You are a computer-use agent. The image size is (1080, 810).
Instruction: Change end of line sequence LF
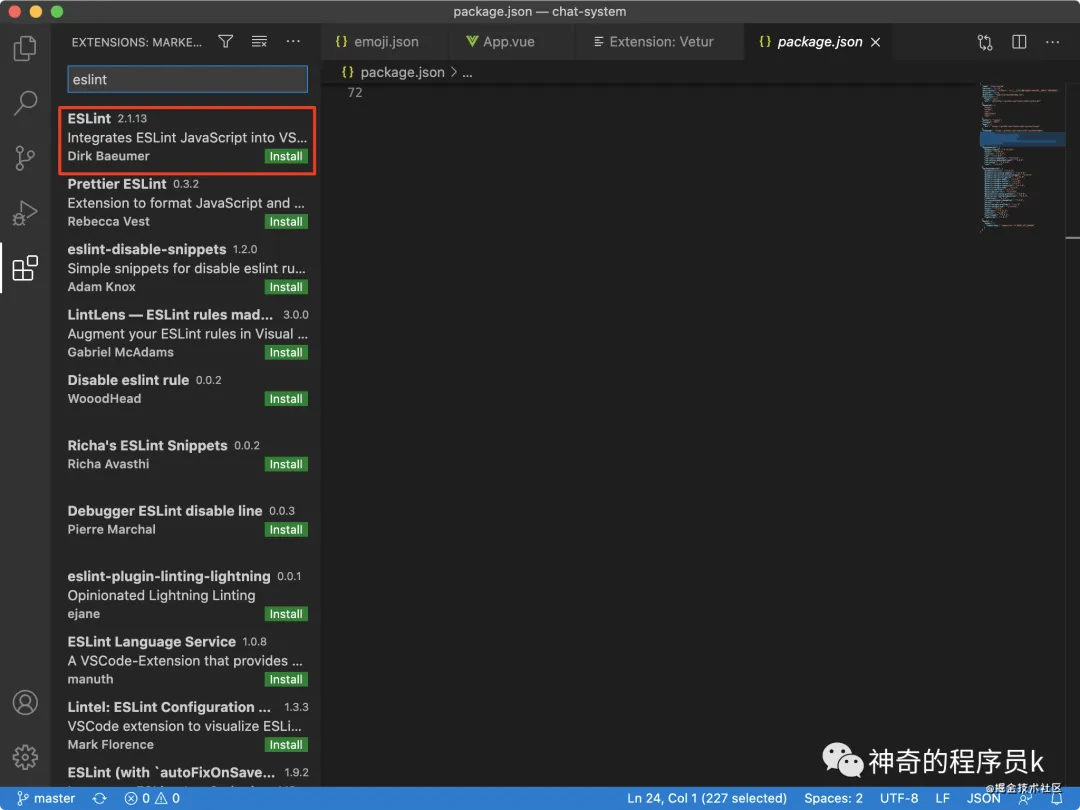[943, 798]
